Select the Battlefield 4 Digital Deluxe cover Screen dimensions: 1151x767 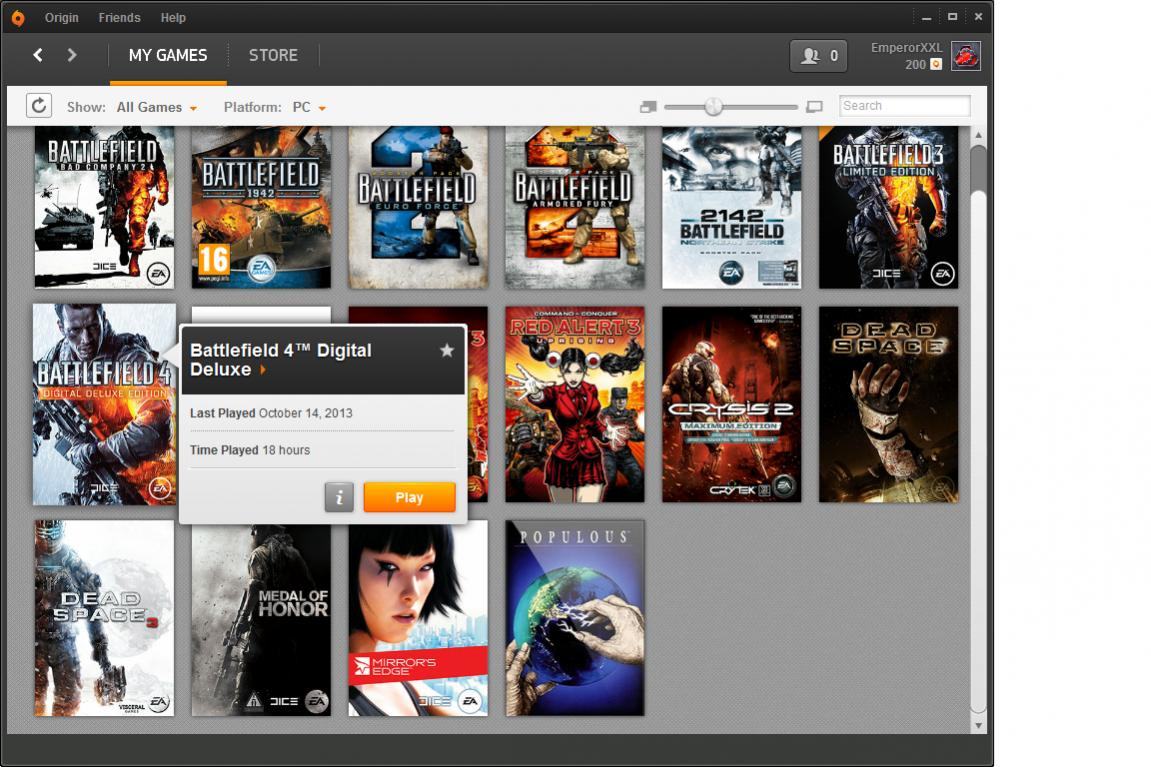[104, 404]
